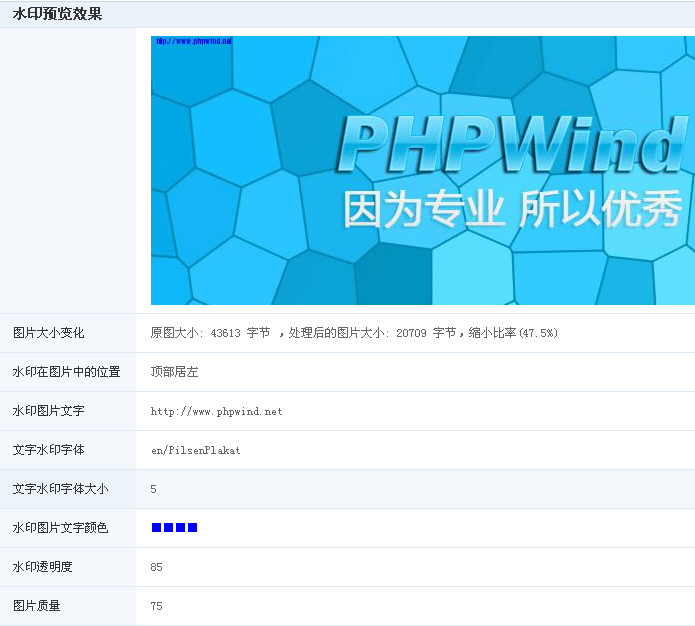Click the font size value '5'
This screenshot has width=695, height=626.
[x=153, y=489]
